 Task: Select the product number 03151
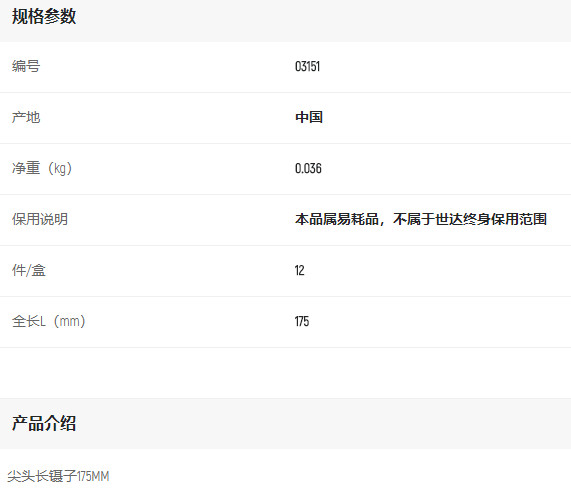coord(307,67)
